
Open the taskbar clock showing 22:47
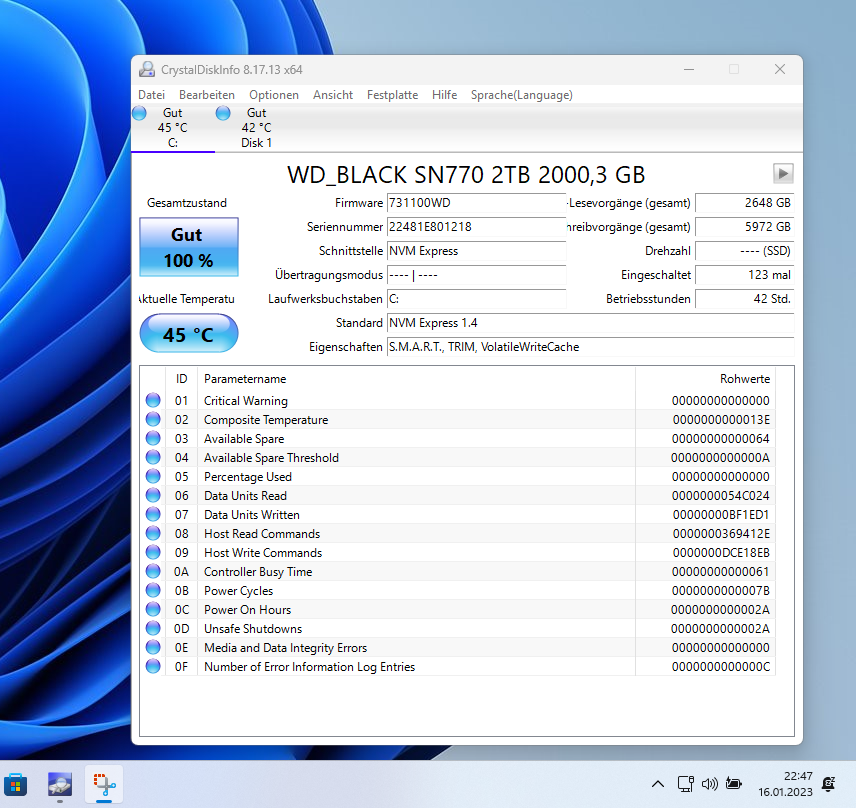point(785,784)
